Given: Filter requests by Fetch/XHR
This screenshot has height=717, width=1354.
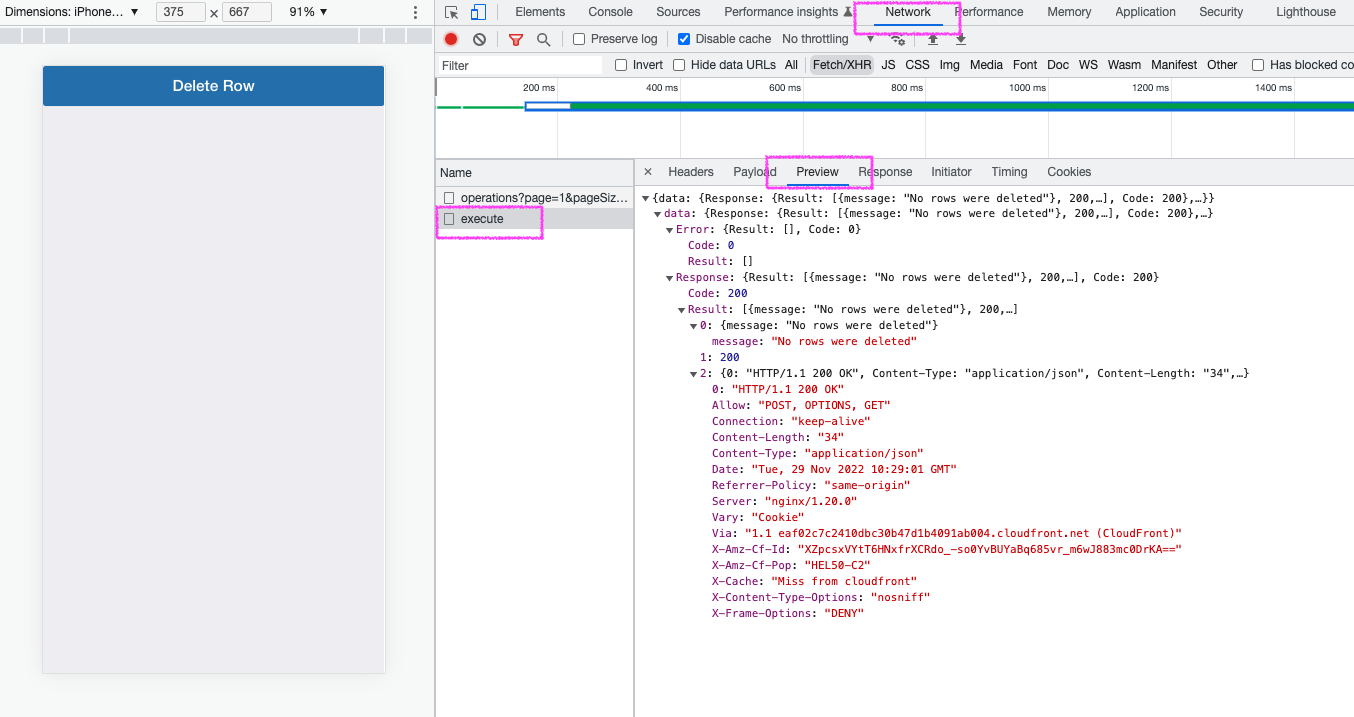Looking at the screenshot, I should pos(842,65).
